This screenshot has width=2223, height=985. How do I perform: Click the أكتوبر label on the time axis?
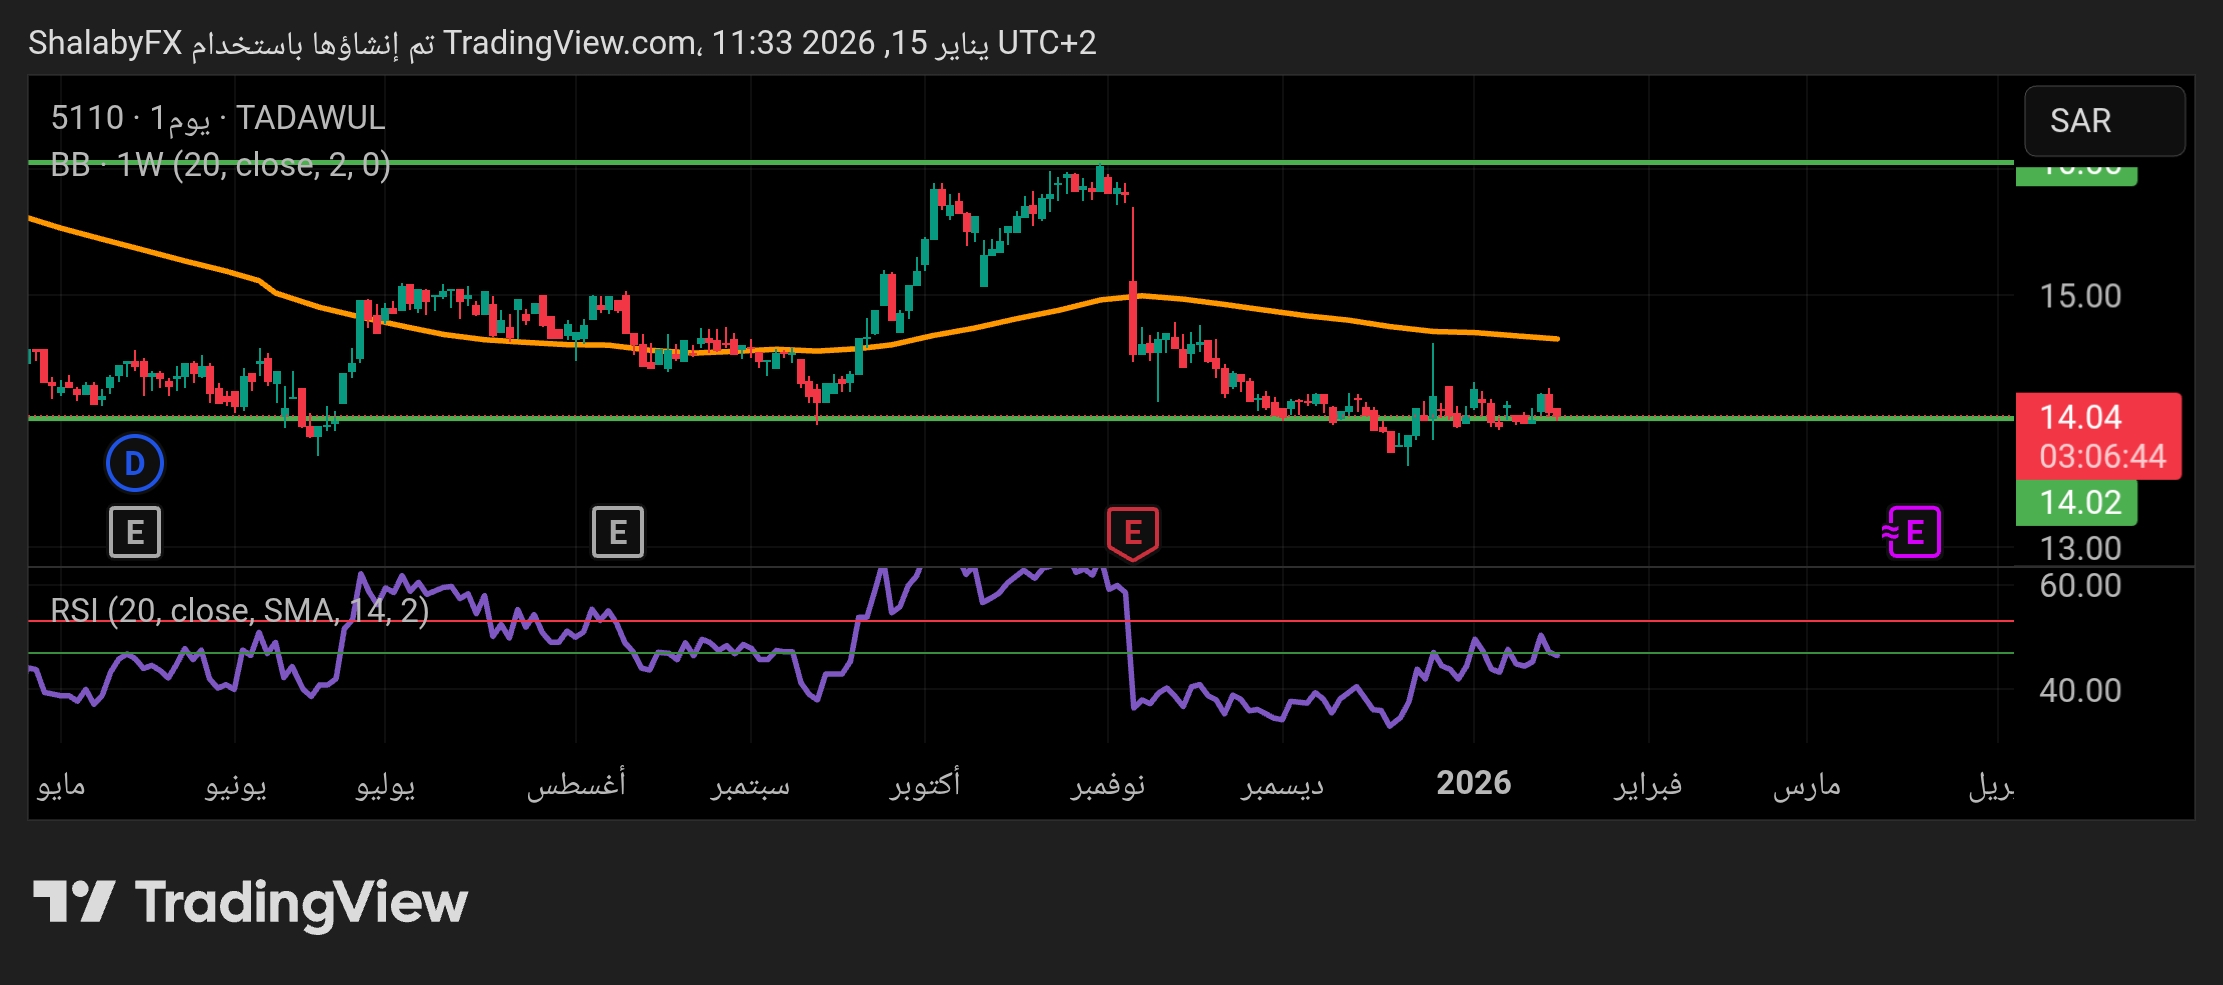(x=925, y=783)
